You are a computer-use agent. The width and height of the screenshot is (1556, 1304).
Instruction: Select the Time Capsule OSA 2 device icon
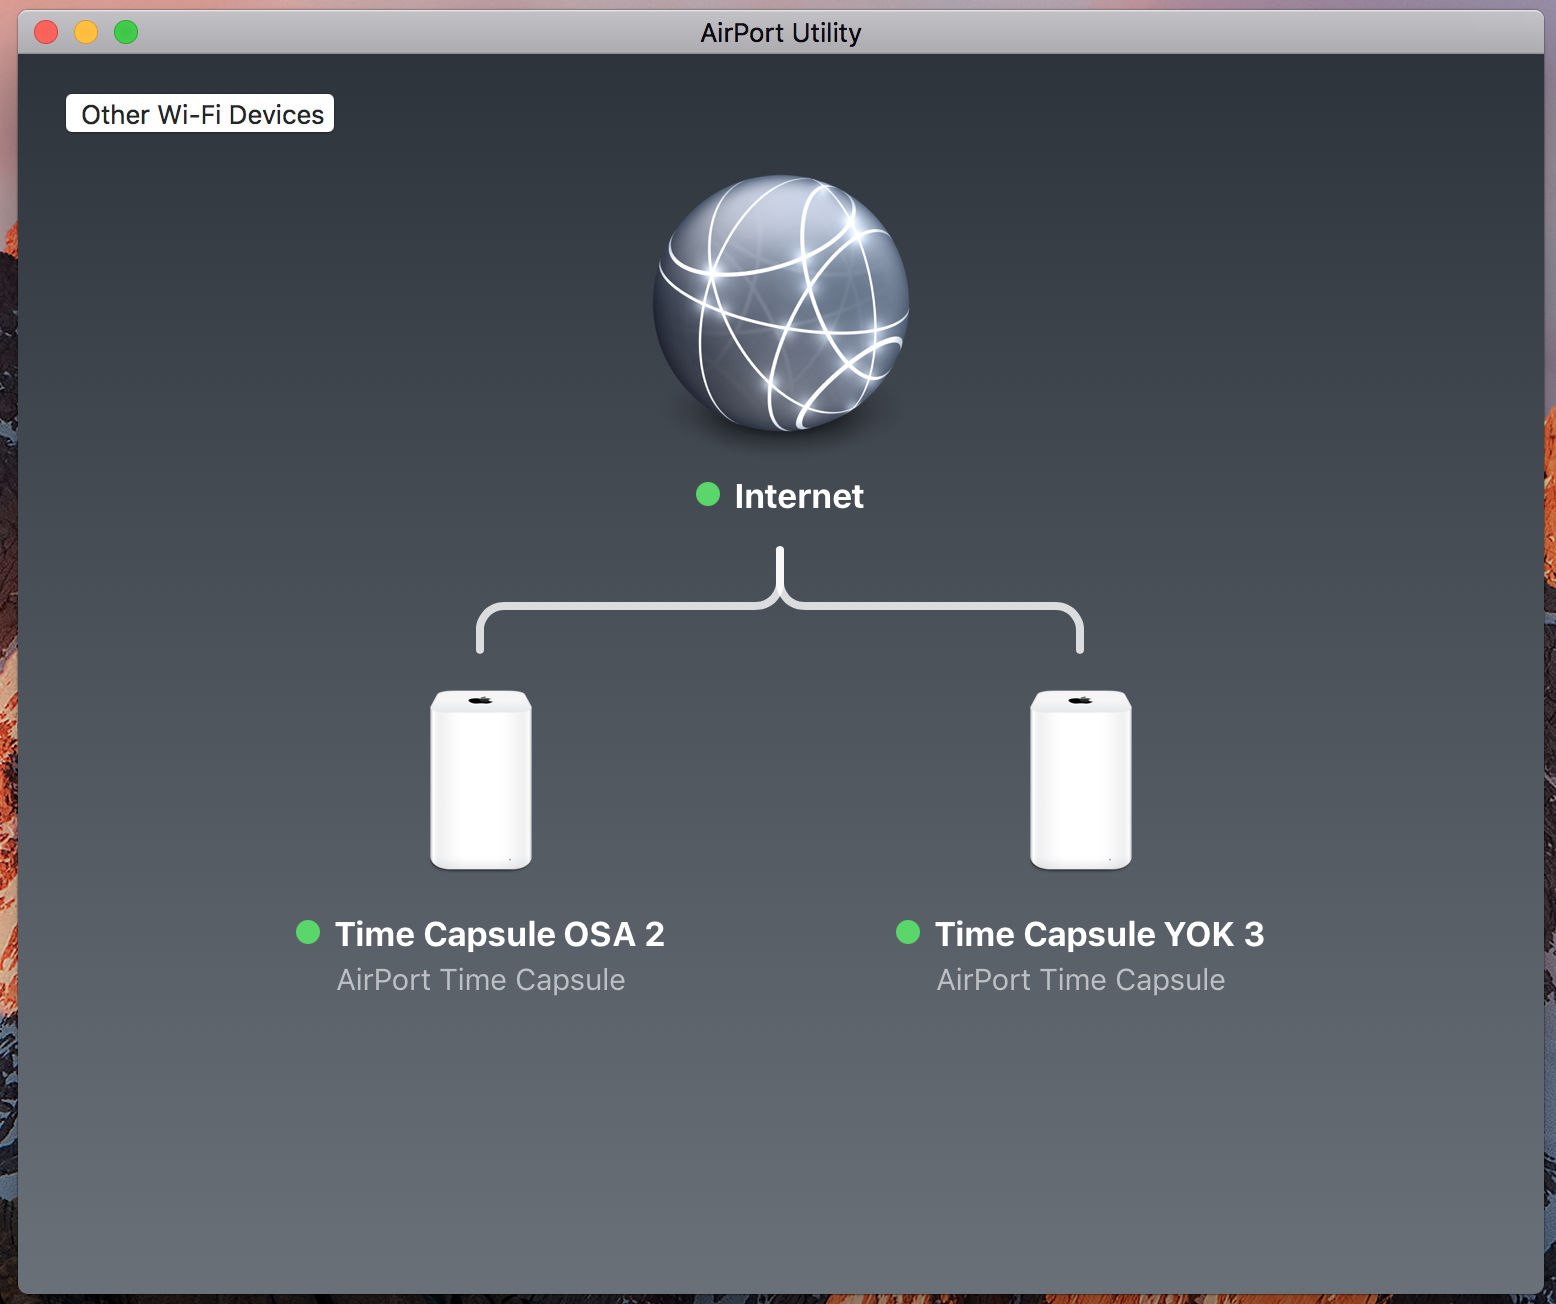[481, 780]
